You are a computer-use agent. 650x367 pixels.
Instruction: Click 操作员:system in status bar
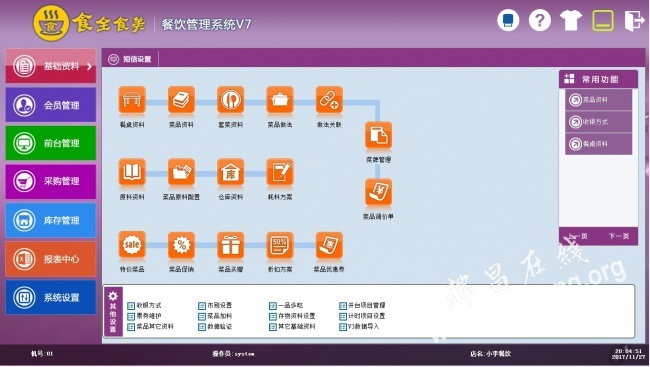(233, 354)
